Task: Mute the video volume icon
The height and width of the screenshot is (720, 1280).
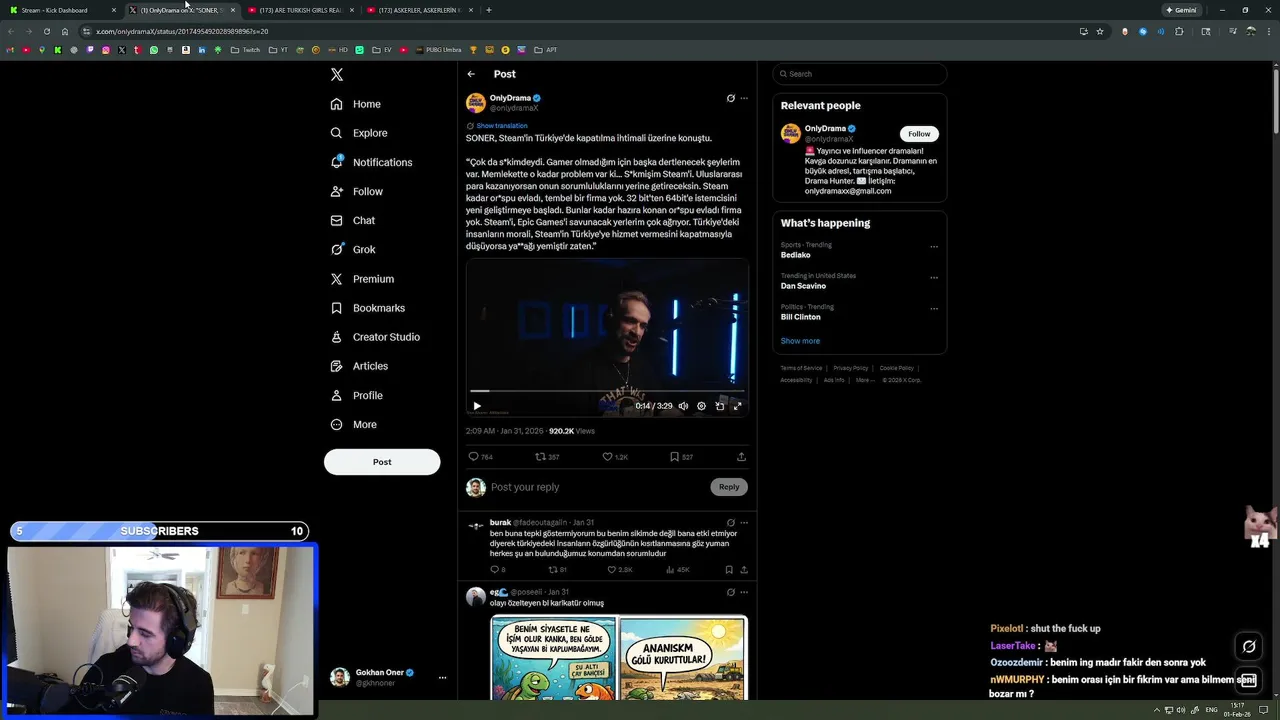Action: coord(683,406)
